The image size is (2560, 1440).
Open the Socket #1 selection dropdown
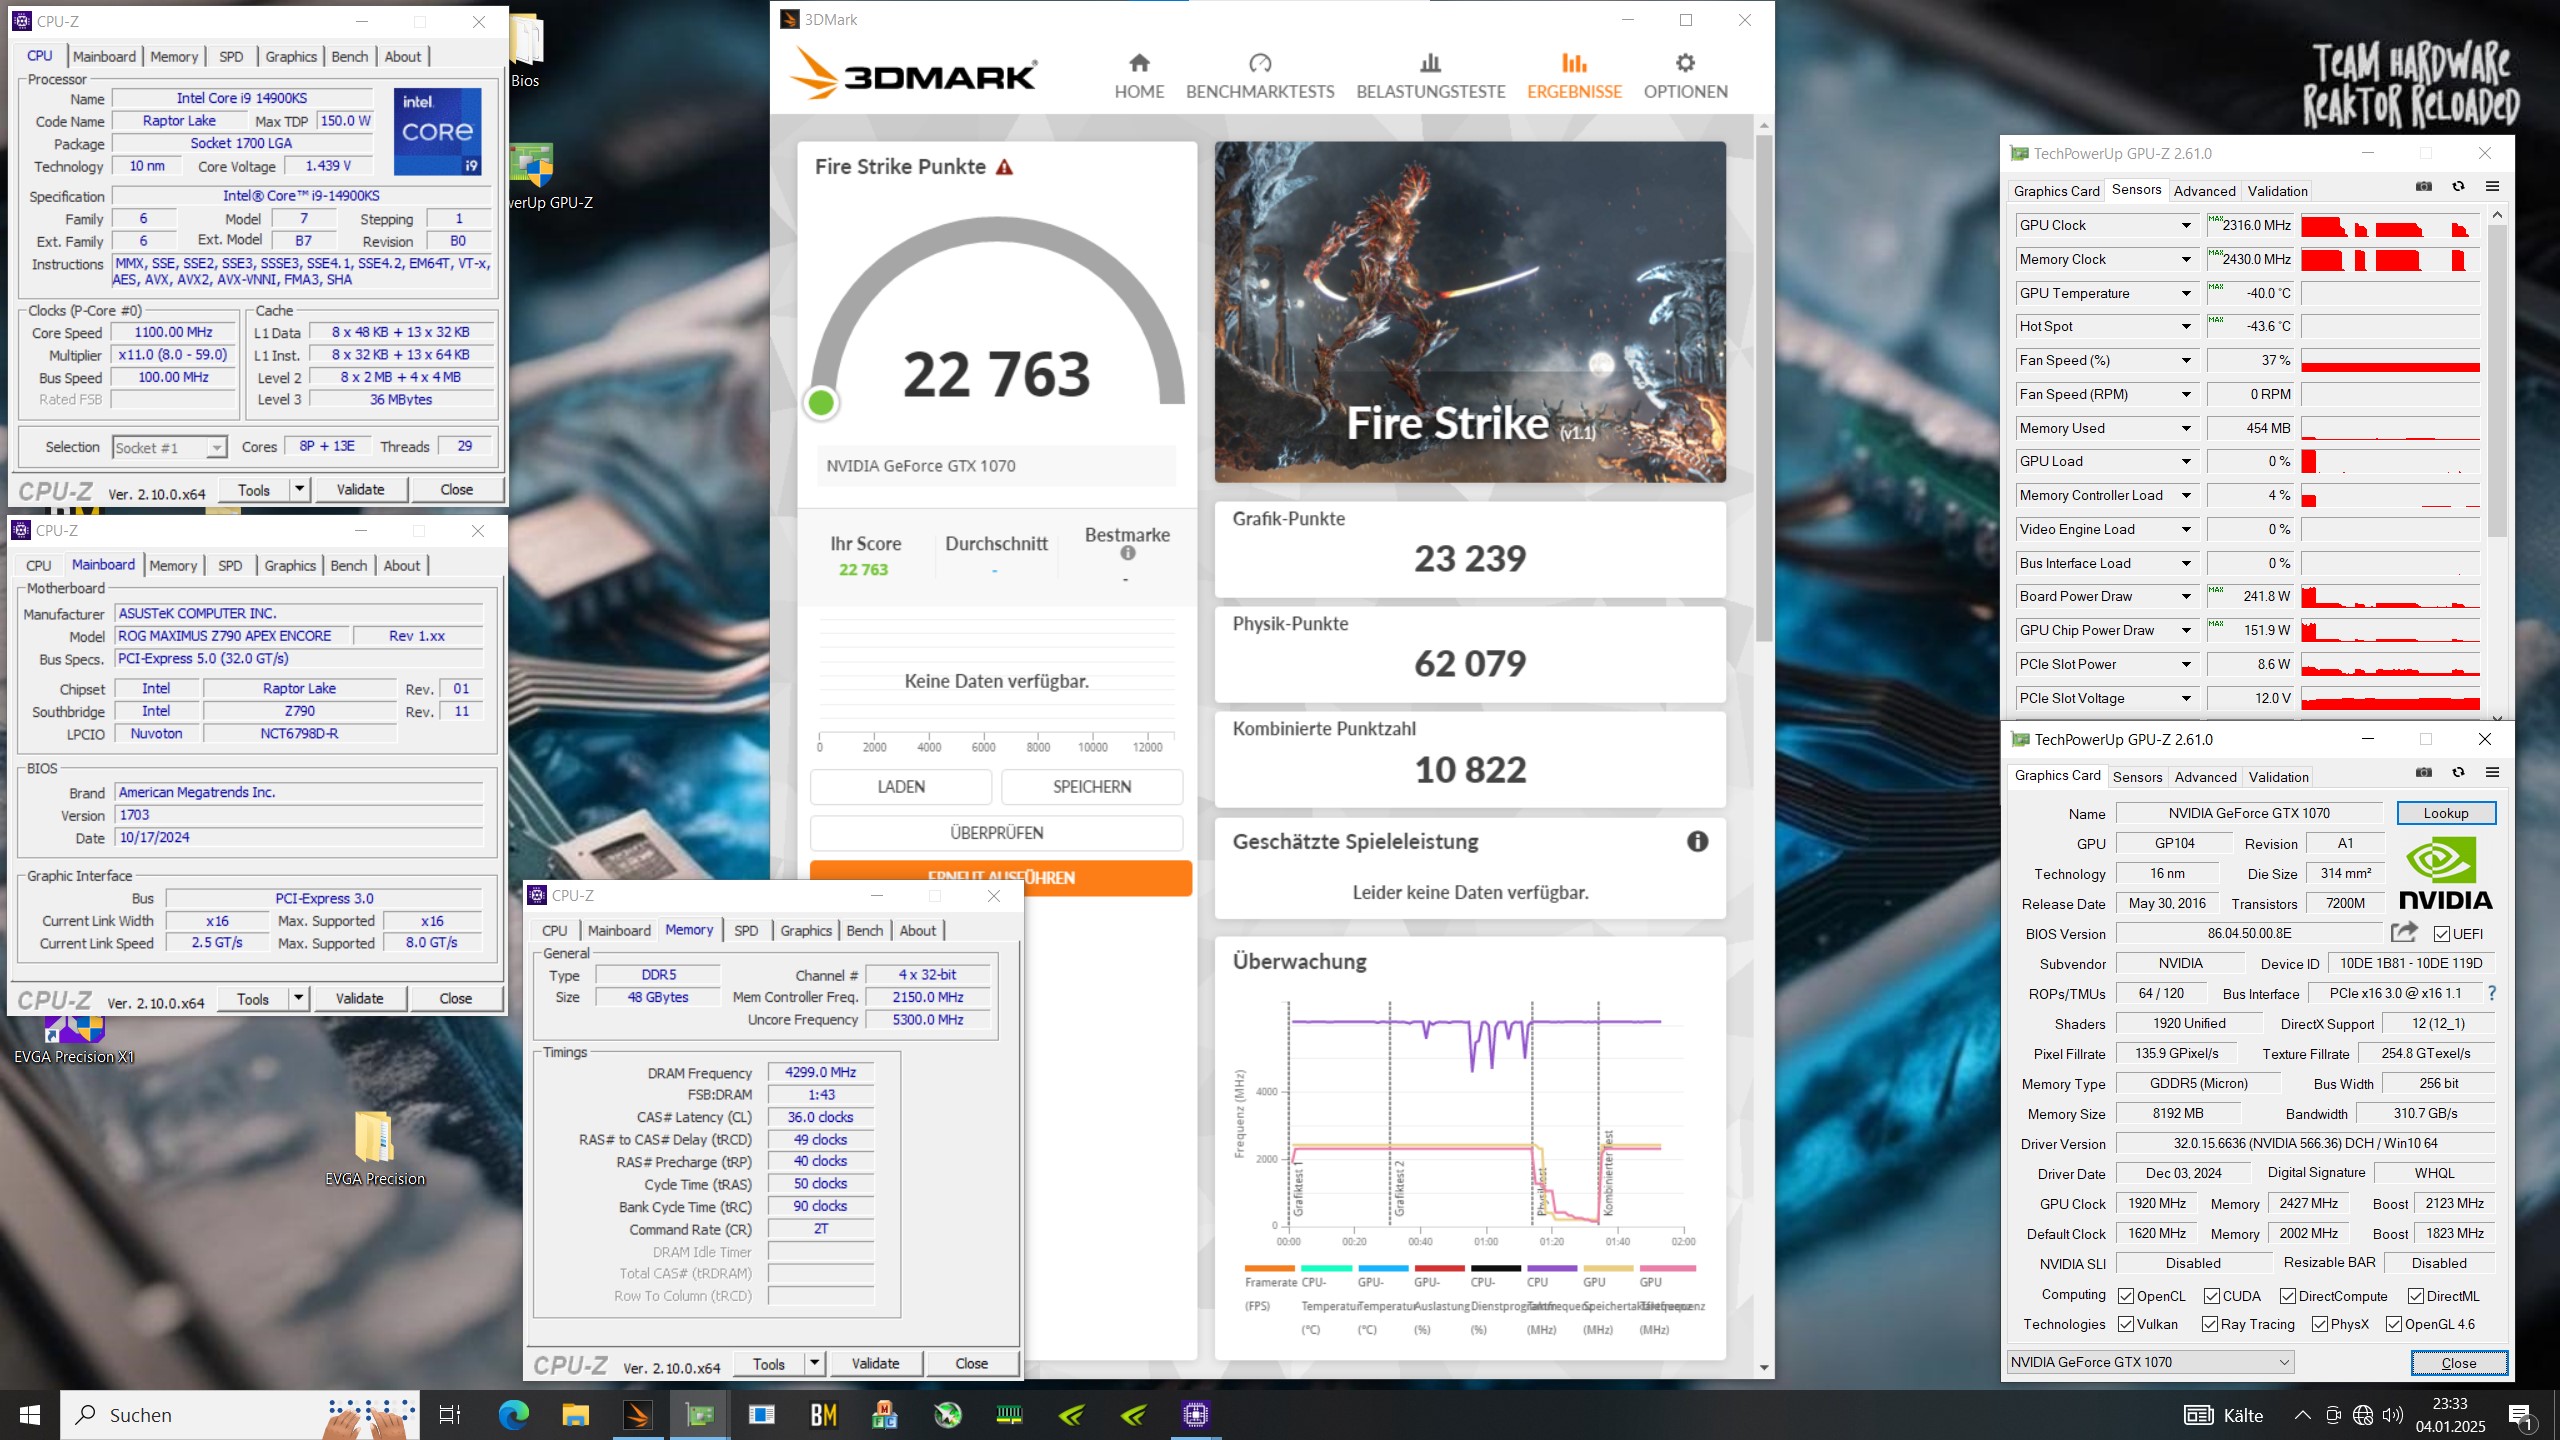coord(170,447)
